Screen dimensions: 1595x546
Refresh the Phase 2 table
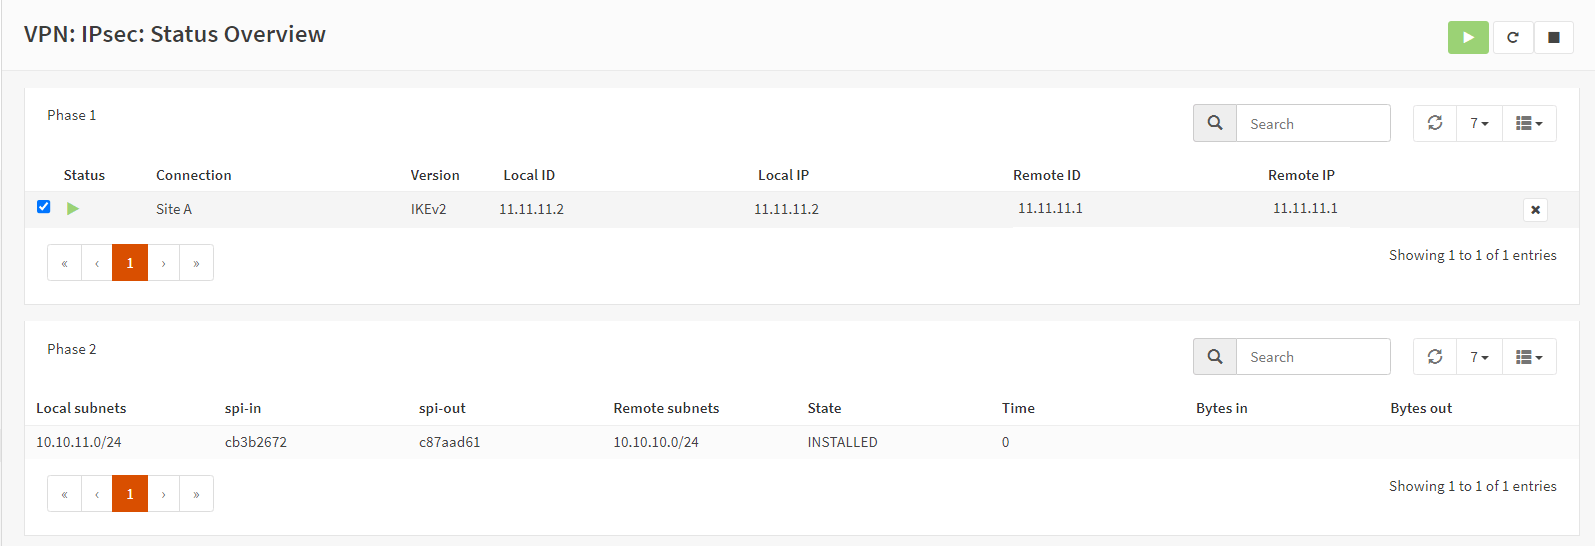pyautogui.click(x=1434, y=357)
